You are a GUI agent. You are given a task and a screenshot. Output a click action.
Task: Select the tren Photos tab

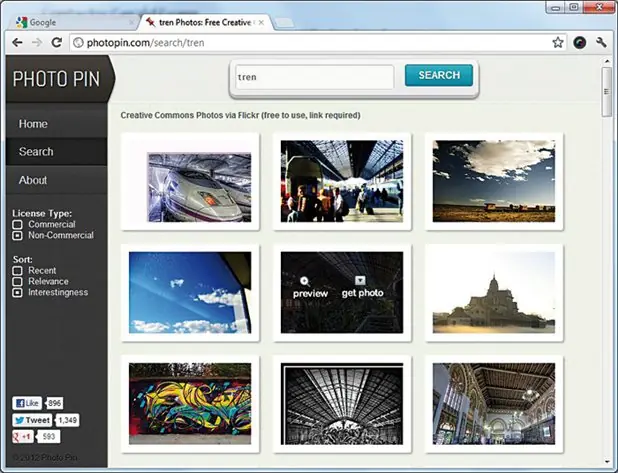pos(205,22)
